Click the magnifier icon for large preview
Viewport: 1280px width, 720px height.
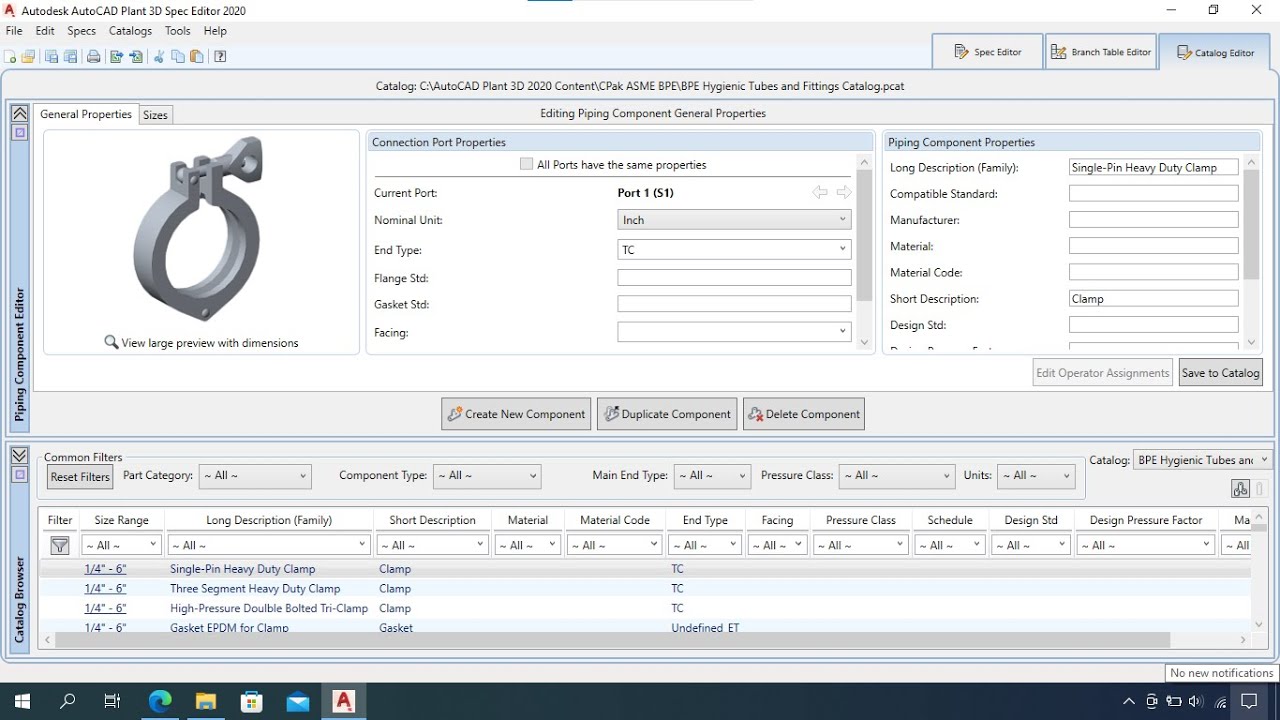[111, 342]
